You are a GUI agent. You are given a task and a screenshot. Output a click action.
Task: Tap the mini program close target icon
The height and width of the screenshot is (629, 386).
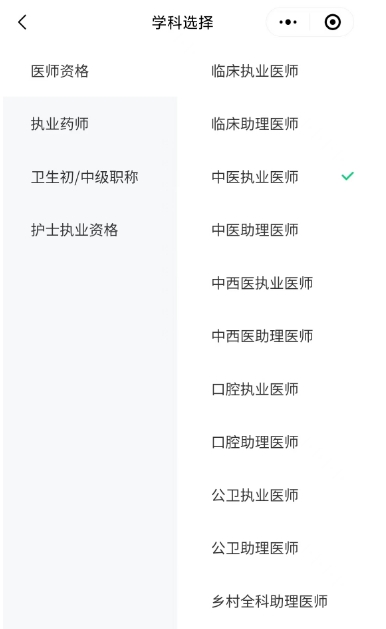tap(333, 22)
